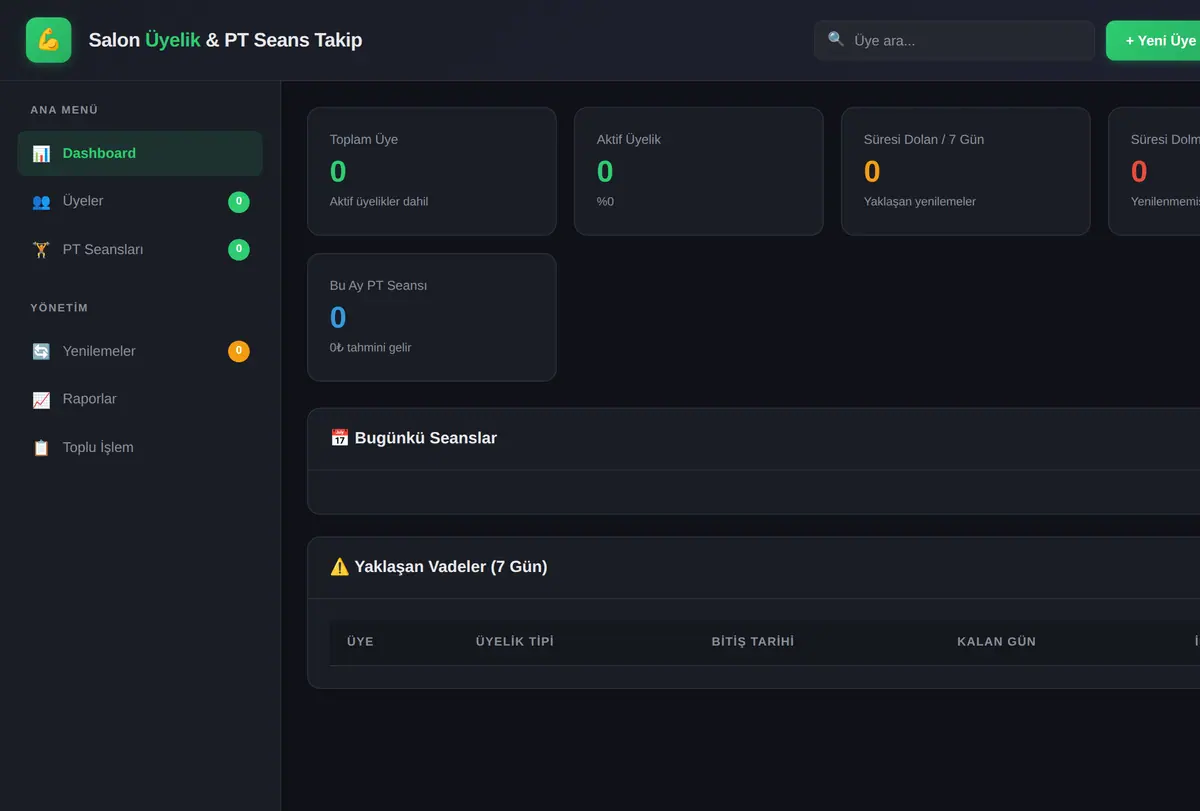Click the Dashboard bar chart icon
Image resolution: width=1200 pixels, height=811 pixels.
(x=41, y=153)
